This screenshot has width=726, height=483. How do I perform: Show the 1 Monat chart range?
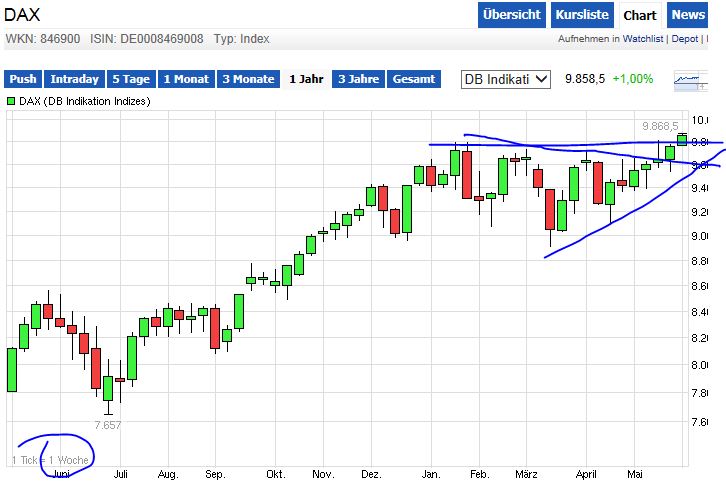point(186,79)
